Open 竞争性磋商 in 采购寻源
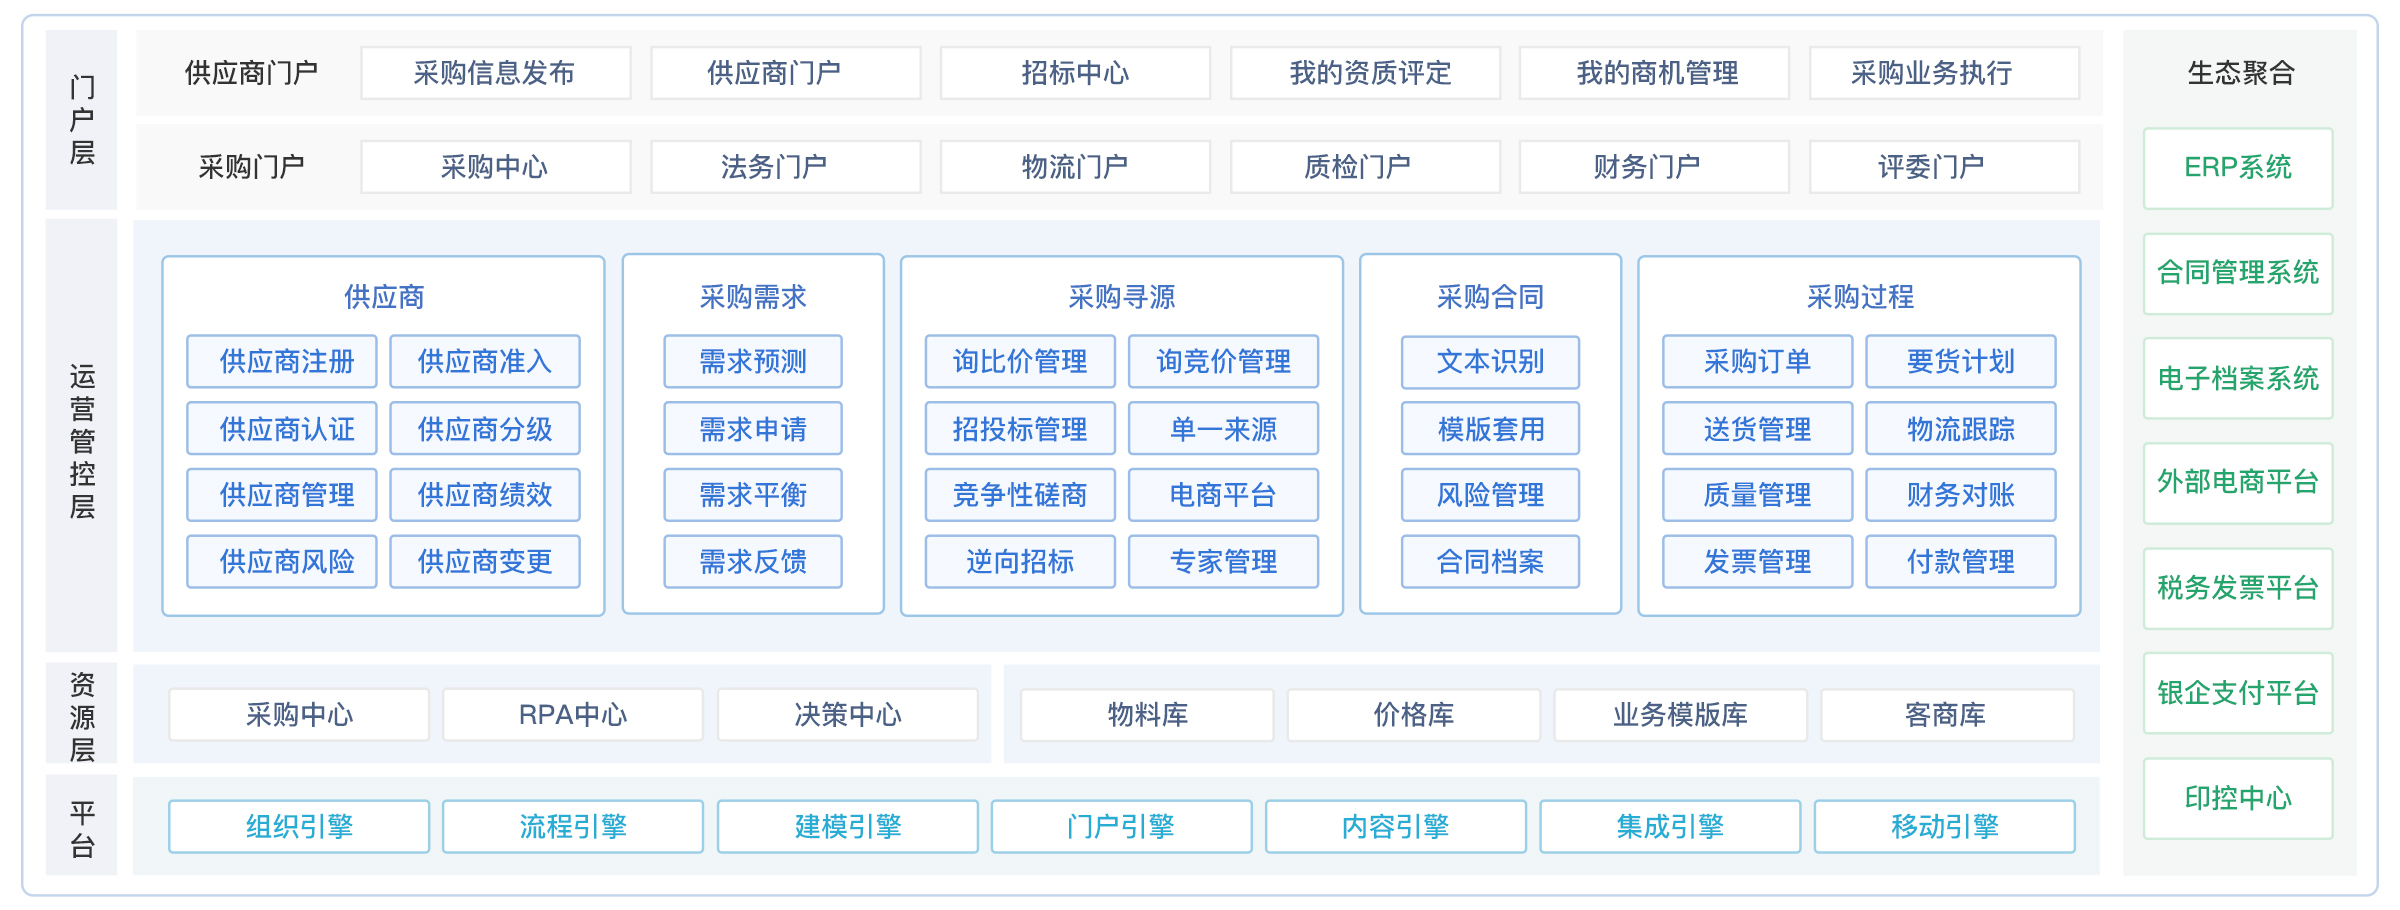Screen dimensions: 2400x910 pos(1020,495)
